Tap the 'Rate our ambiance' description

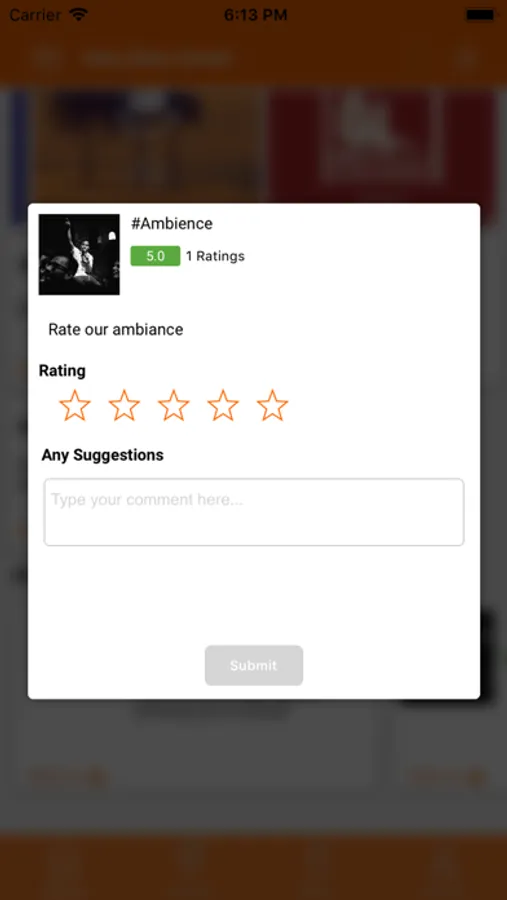[115, 329]
